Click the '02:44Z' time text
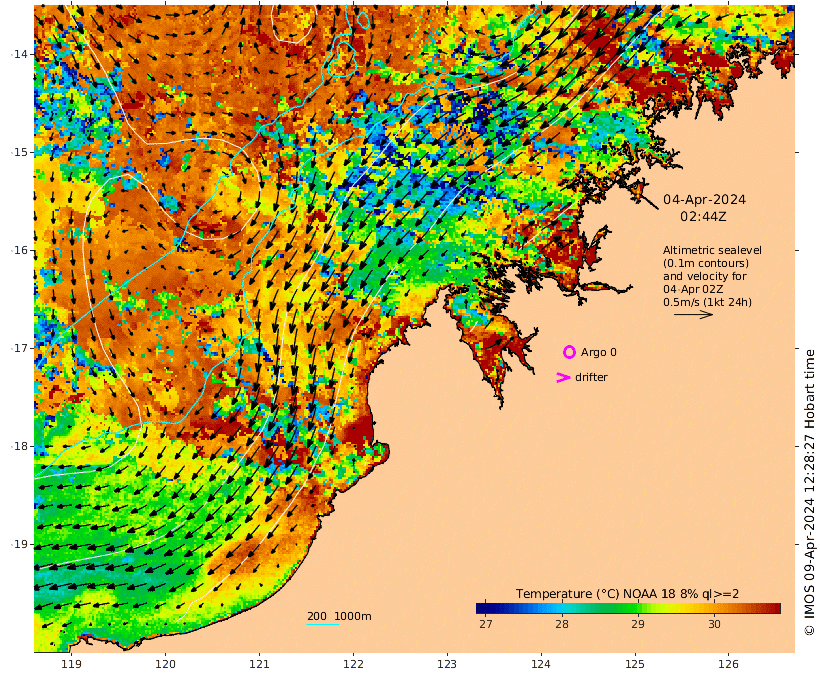Viewport: 820px width, 680px height. point(703,217)
